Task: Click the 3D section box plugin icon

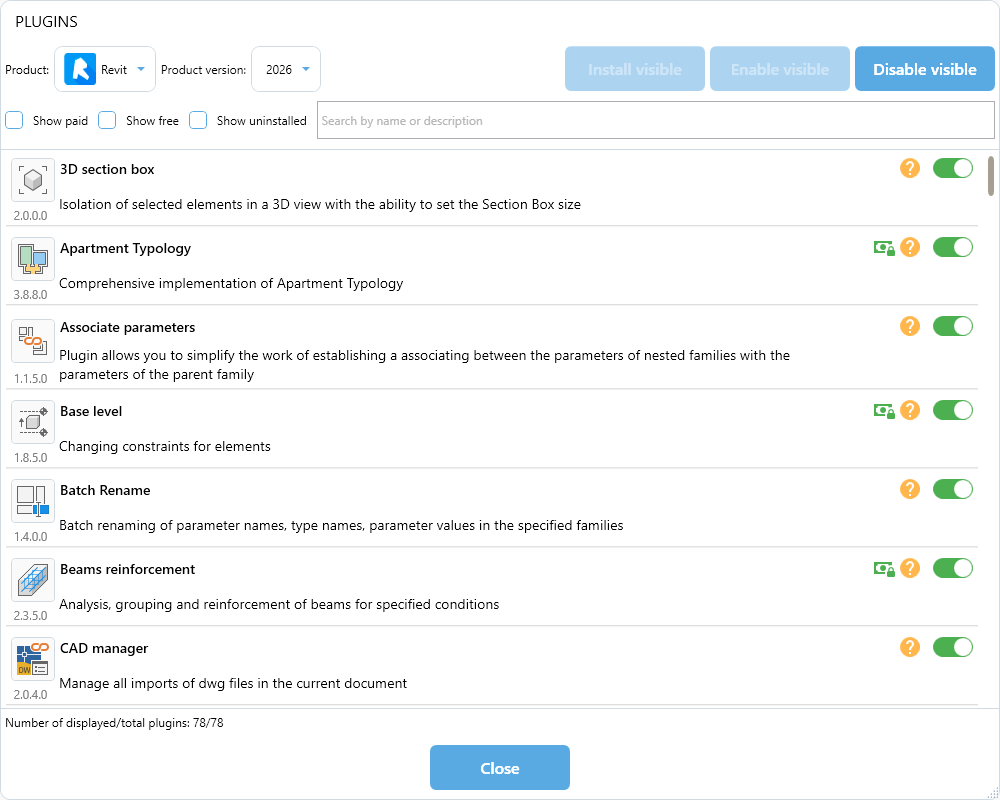Action: tap(33, 180)
